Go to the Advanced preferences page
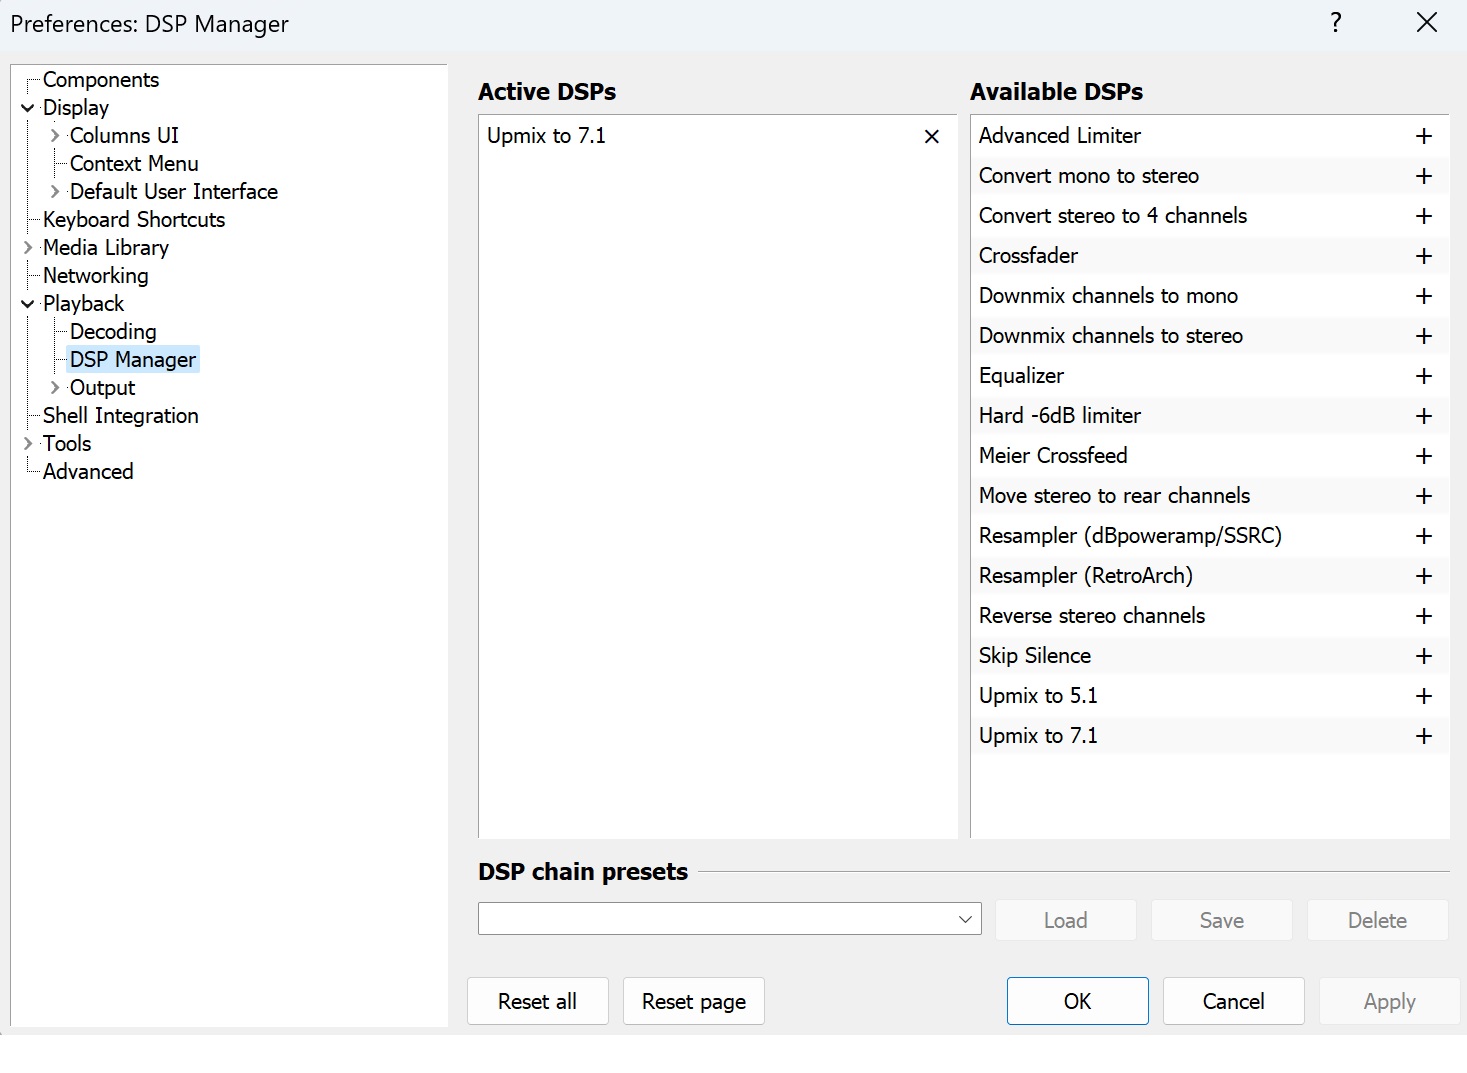The width and height of the screenshot is (1467, 1073). click(88, 472)
